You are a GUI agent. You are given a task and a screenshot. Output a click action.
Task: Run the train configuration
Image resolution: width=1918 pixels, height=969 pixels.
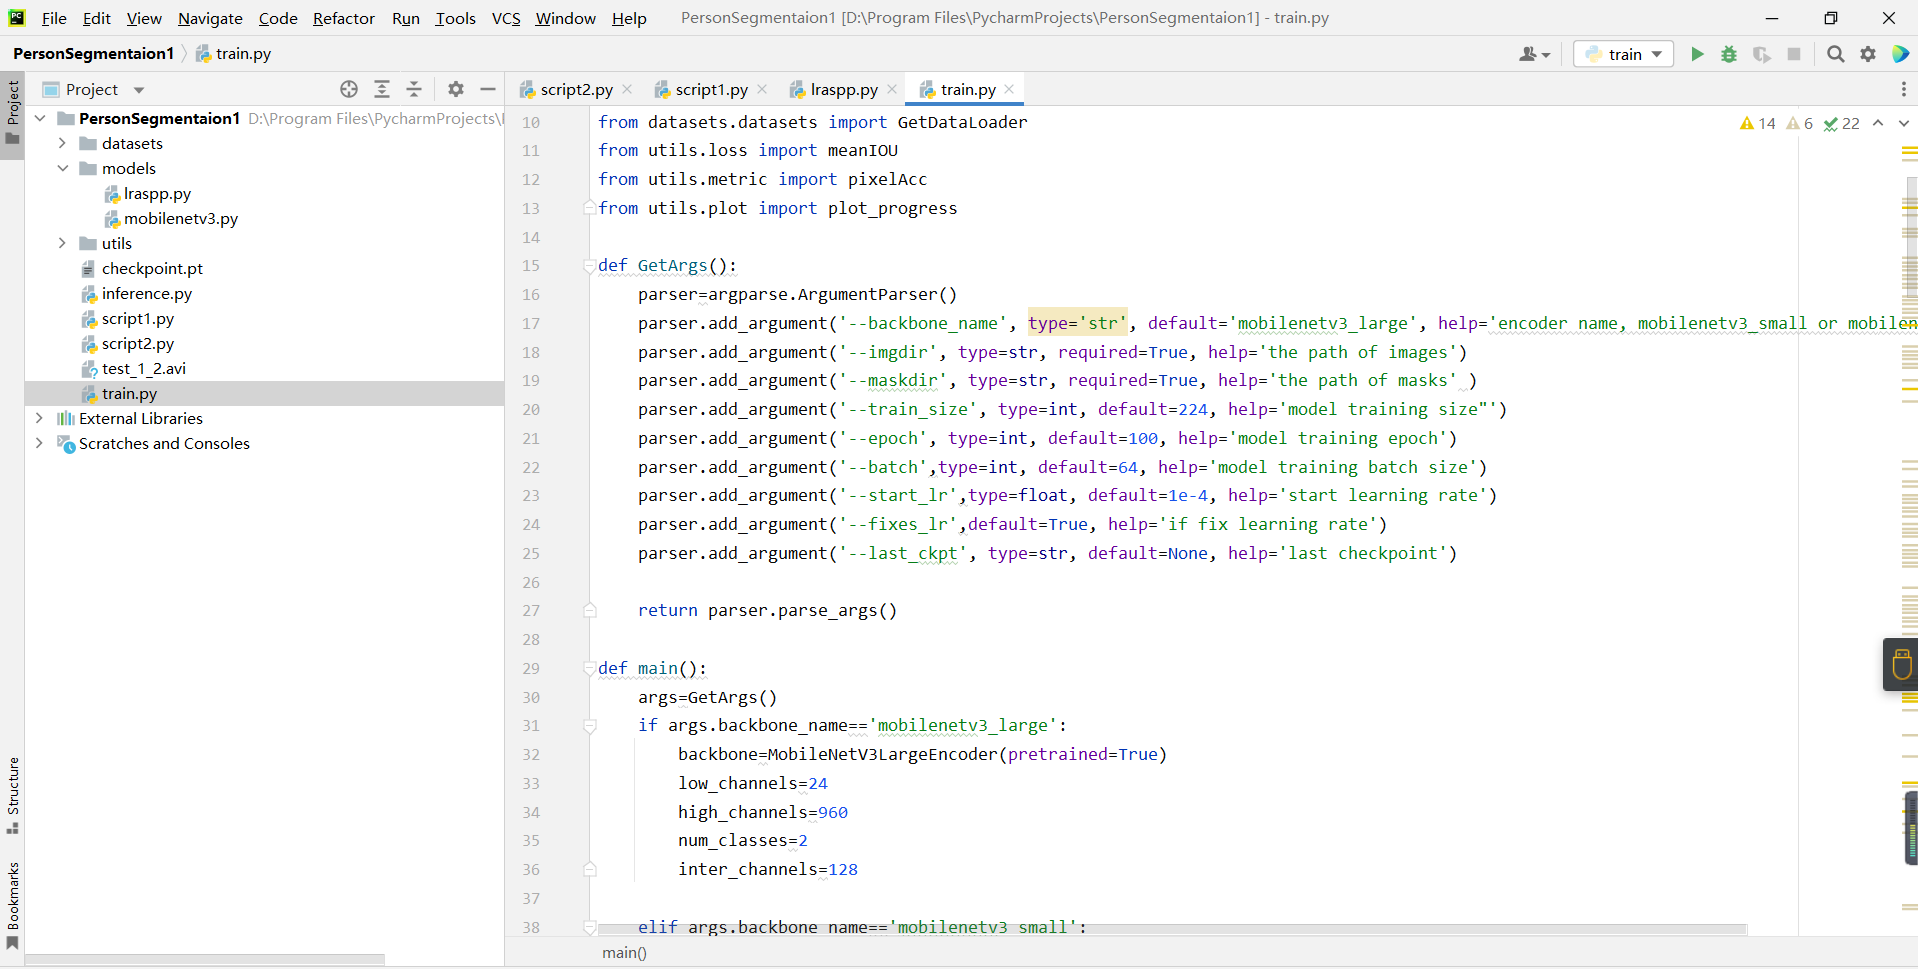point(1697,54)
